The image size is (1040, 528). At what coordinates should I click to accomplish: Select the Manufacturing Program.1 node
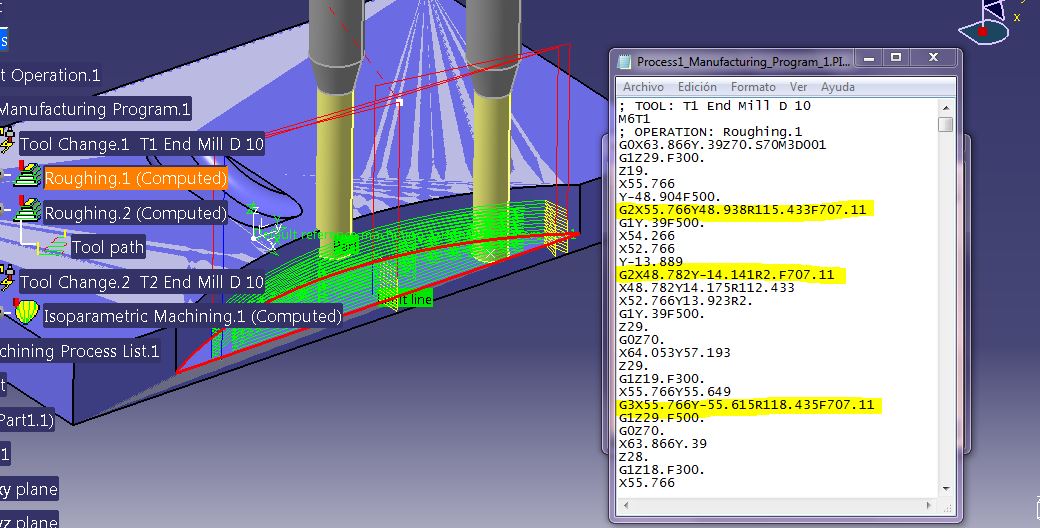tap(95, 109)
